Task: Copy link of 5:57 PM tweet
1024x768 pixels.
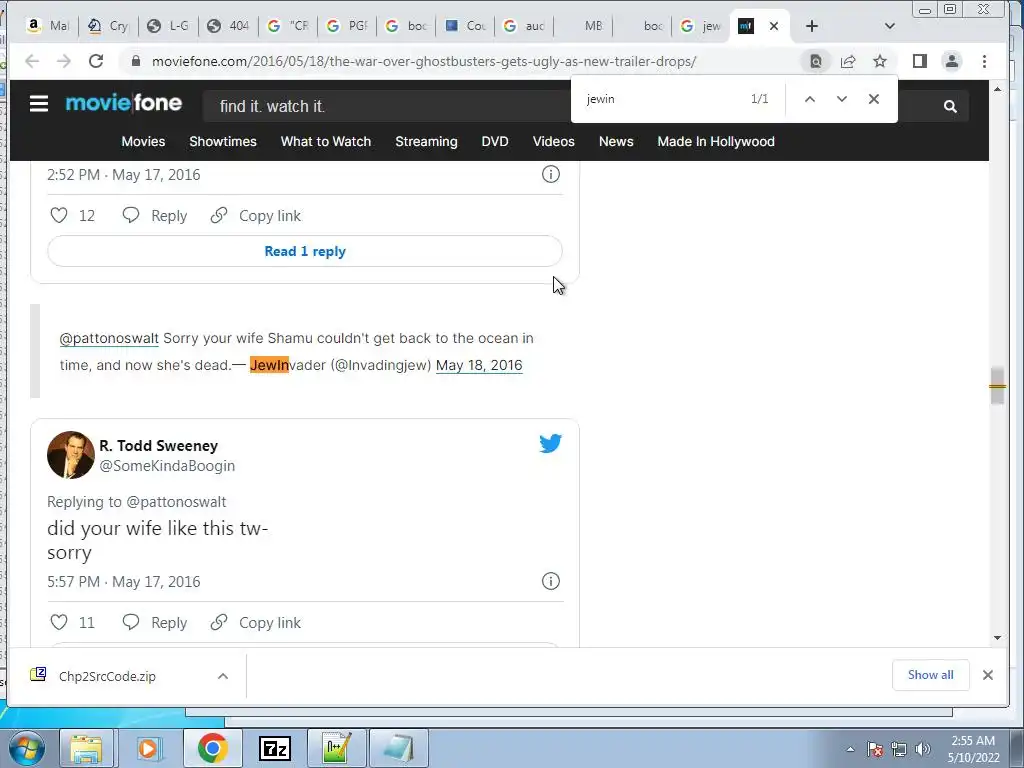Action: [255, 622]
